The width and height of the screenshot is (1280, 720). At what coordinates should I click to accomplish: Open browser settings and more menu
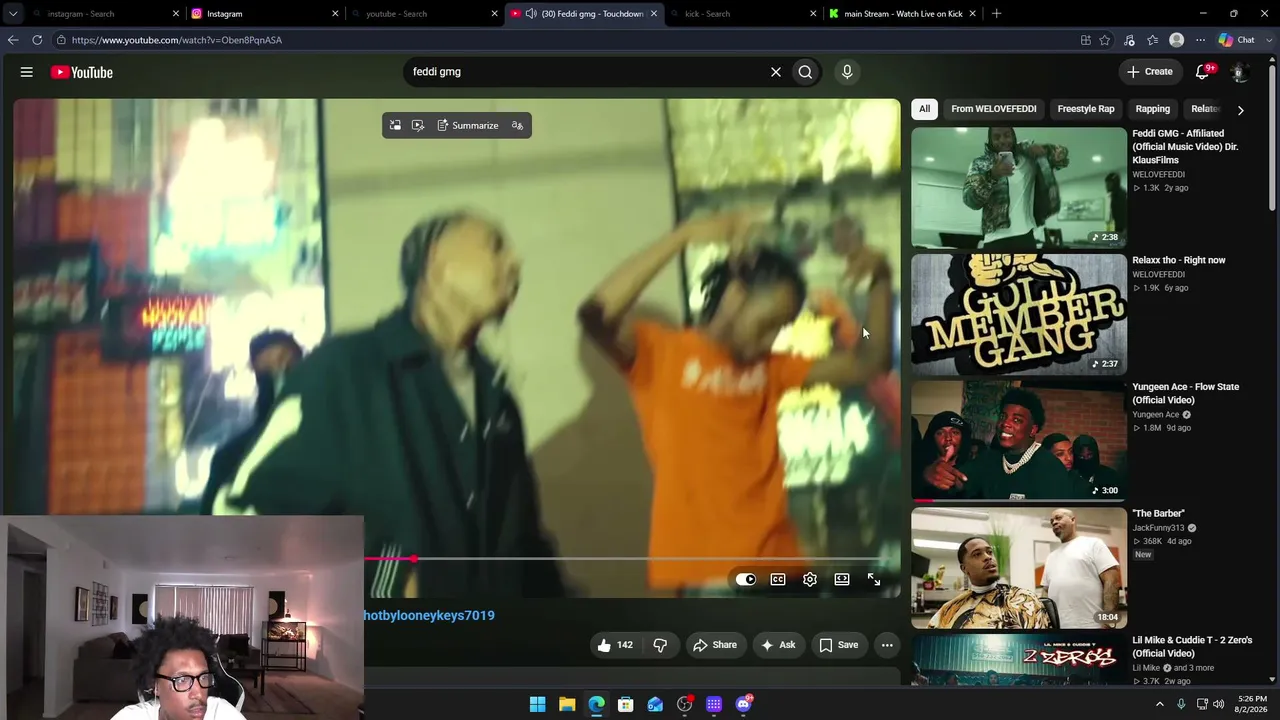(1199, 40)
